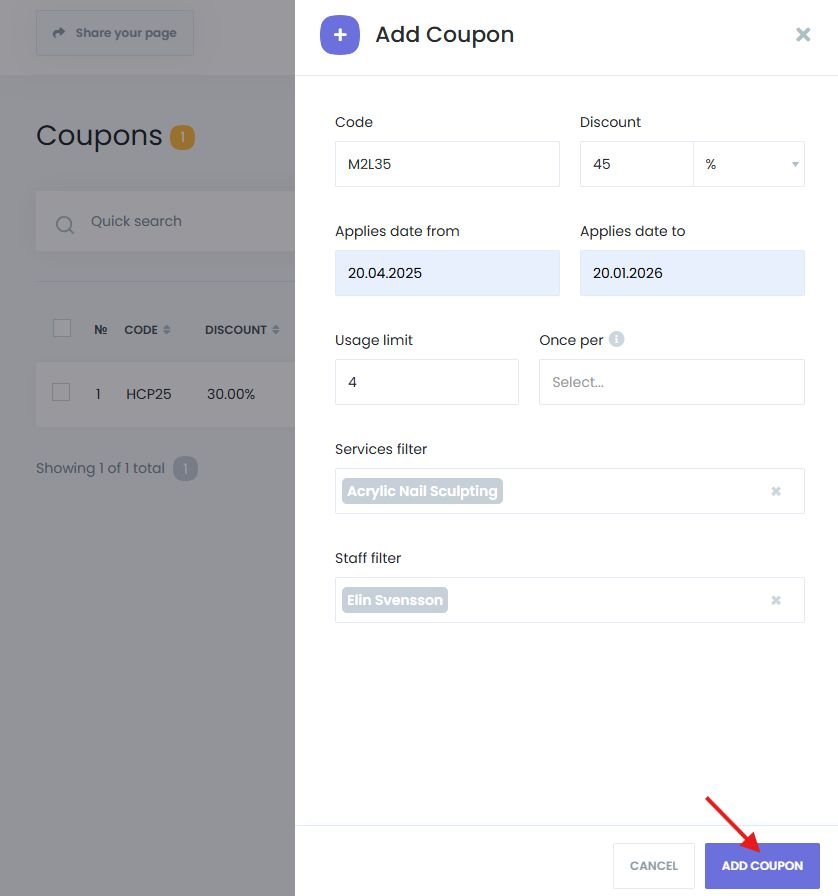Toggle the select-all checkbox in the table header
Viewport: 838px width, 896px height.
point(61,327)
